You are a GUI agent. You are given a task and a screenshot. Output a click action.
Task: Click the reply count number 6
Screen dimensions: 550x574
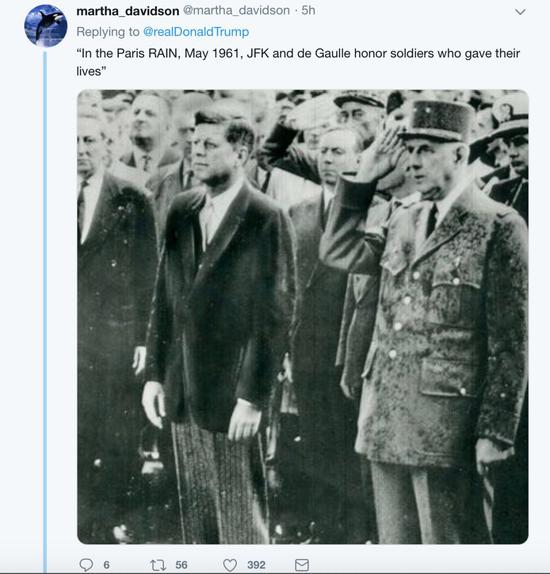106,565
